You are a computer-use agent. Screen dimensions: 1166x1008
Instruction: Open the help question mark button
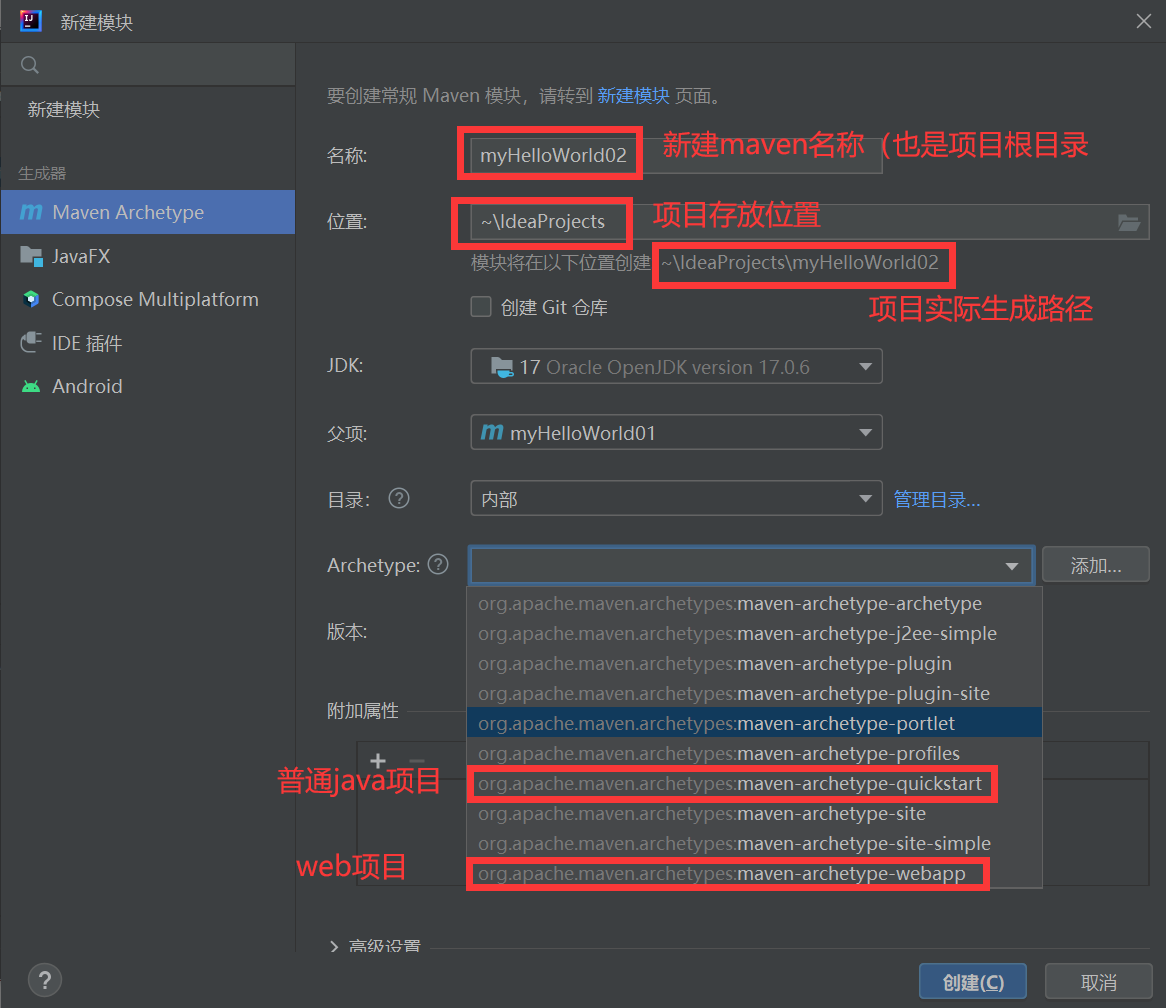(x=45, y=980)
